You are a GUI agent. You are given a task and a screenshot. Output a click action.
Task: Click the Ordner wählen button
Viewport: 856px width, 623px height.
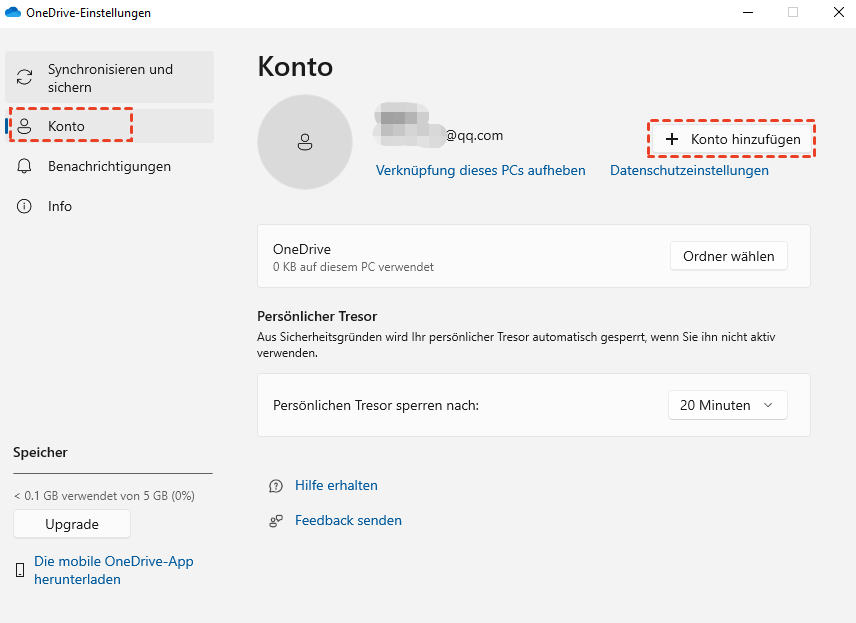click(x=728, y=256)
